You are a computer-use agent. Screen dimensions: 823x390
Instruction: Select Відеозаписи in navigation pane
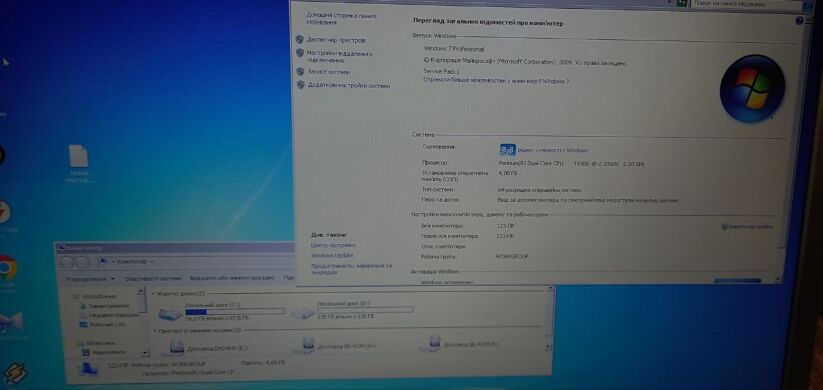click(x=103, y=352)
